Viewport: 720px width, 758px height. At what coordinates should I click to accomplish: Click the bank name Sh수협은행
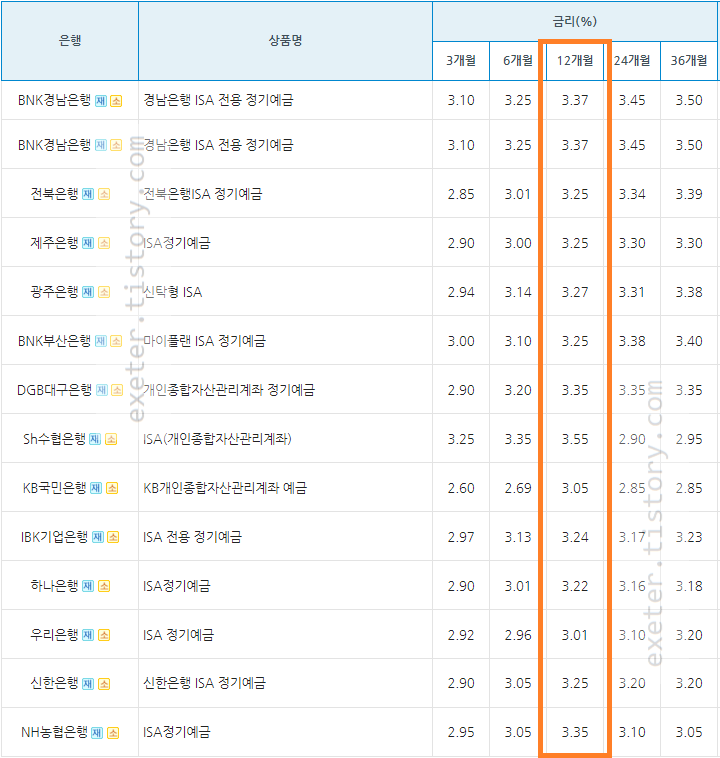(x=54, y=438)
